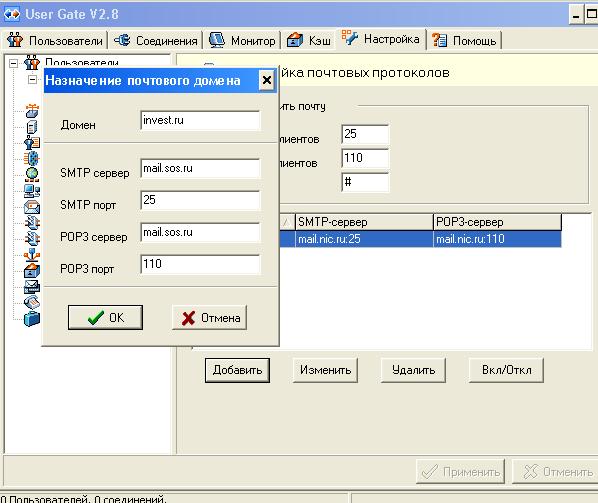Click Отмена to cancel the dialog
Screen dimensions: 598x503
coord(209,317)
